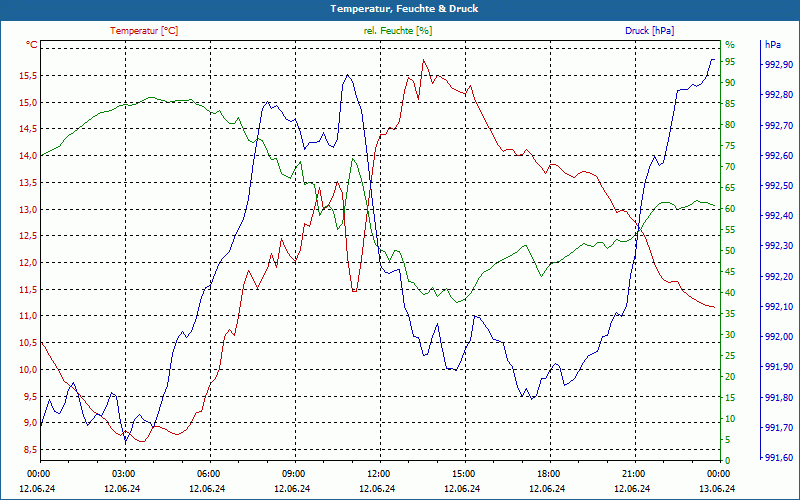Click the 13,0 tick on temperature axis
Viewport: 800px width, 500px height.
tap(28, 209)
